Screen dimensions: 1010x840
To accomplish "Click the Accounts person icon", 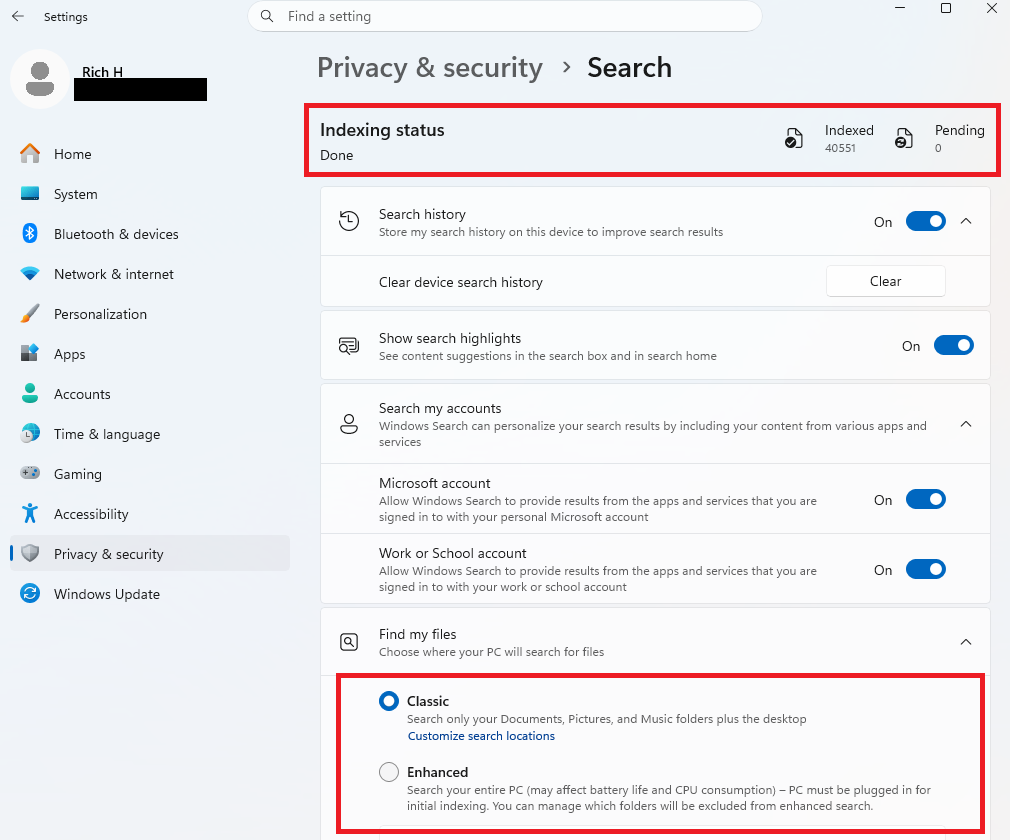I will click(x=30, y=393).
